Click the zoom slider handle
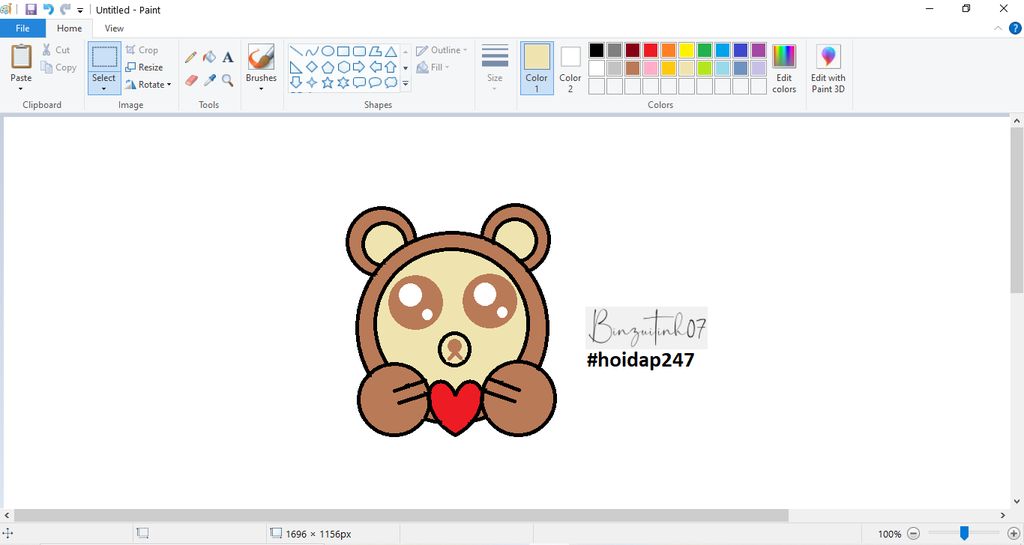 tap(964, 533)
